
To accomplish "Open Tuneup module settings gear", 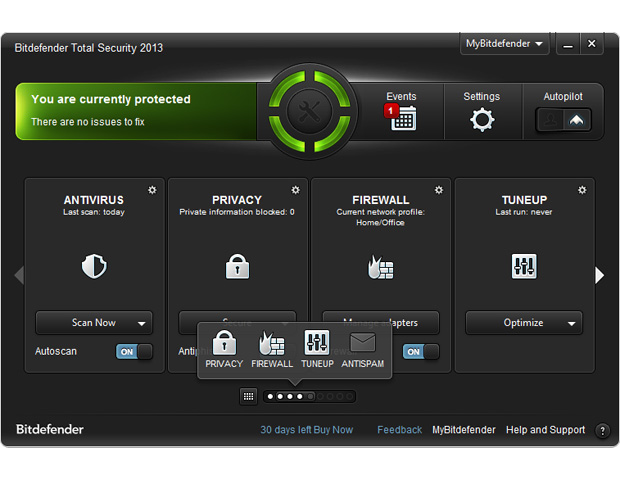I will pos(582,190).
